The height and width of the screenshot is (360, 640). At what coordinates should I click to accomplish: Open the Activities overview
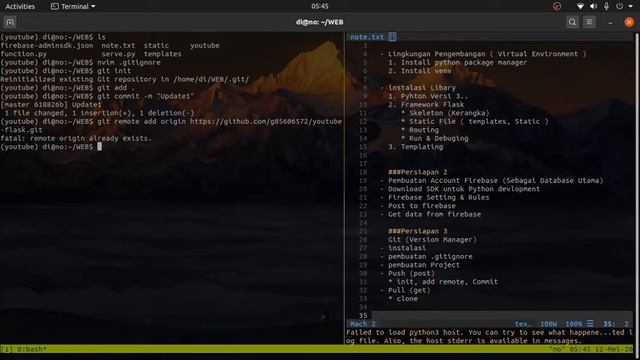[x=20, y=6]
